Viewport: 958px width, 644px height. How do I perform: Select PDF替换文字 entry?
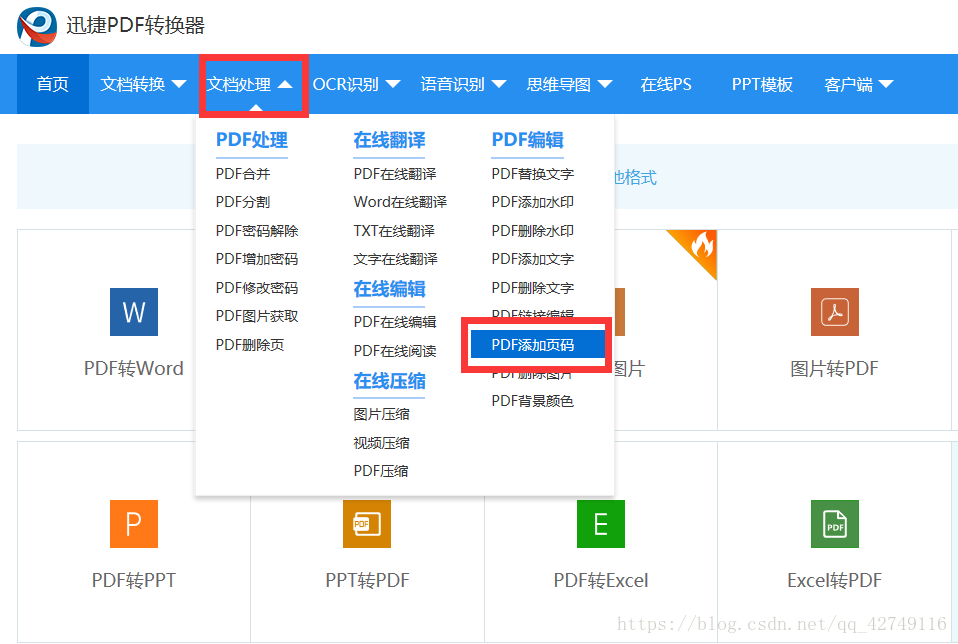coord(533,174)
